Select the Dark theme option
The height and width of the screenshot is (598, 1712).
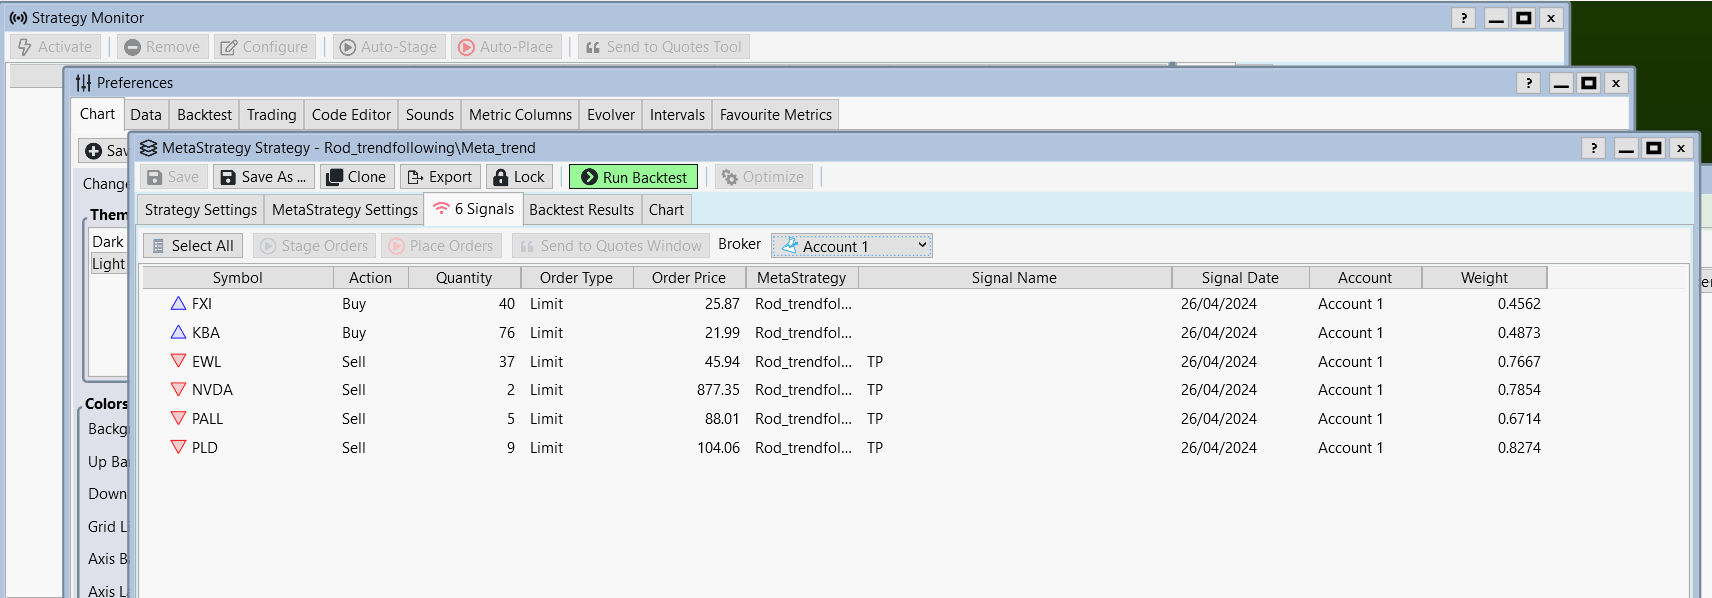click(x=108, y=242)
